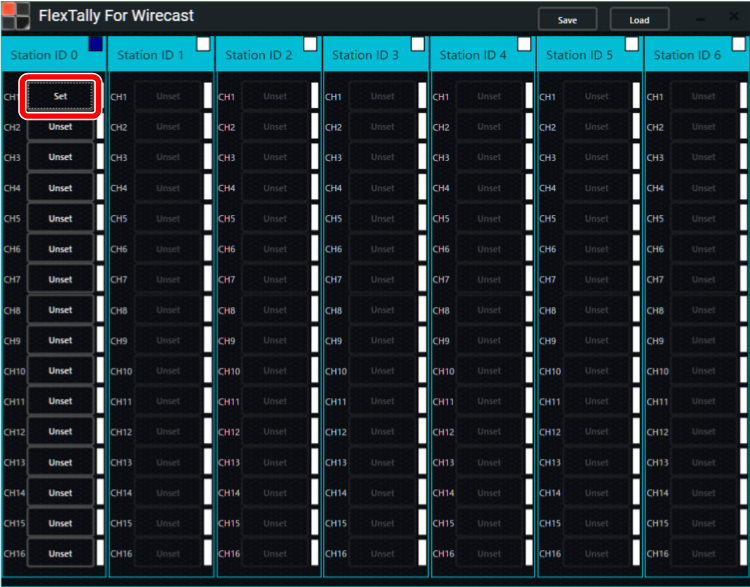Click the FlexTally app logo icon
The width and height of the screenshot is (750, 587).
coord(16,18)
